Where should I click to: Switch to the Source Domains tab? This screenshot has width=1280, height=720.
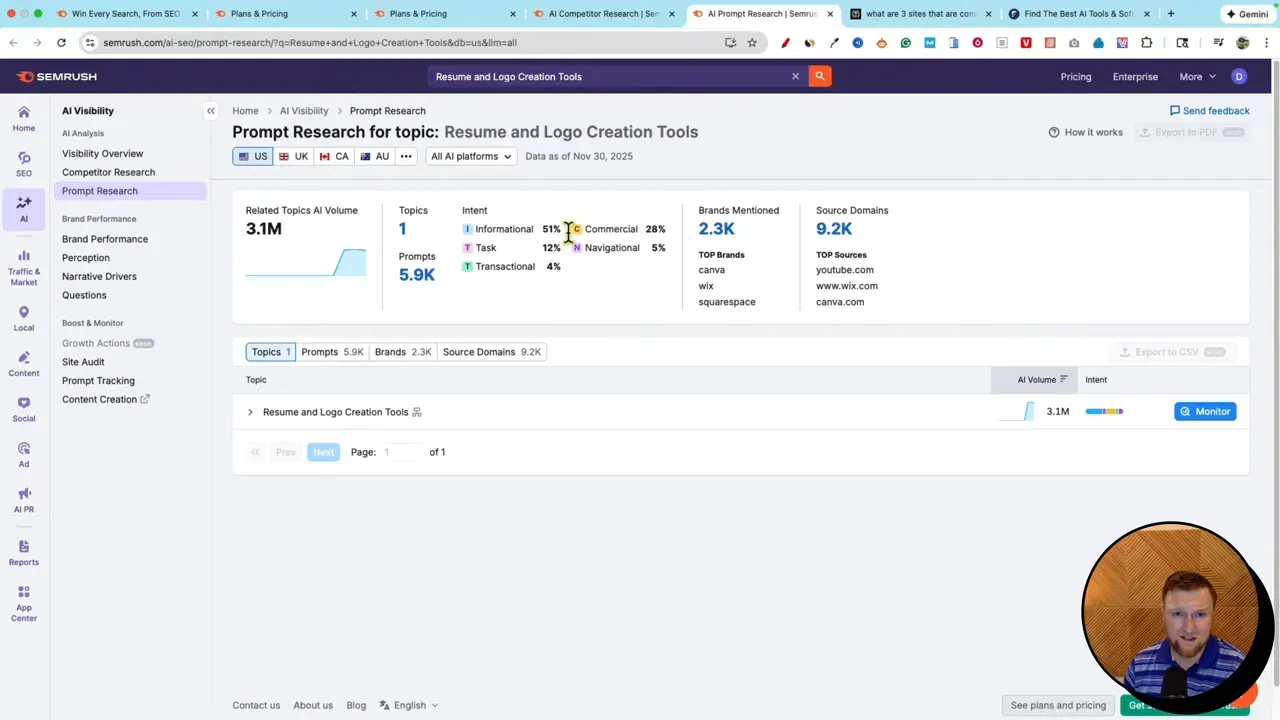click(x=491, y=351)
